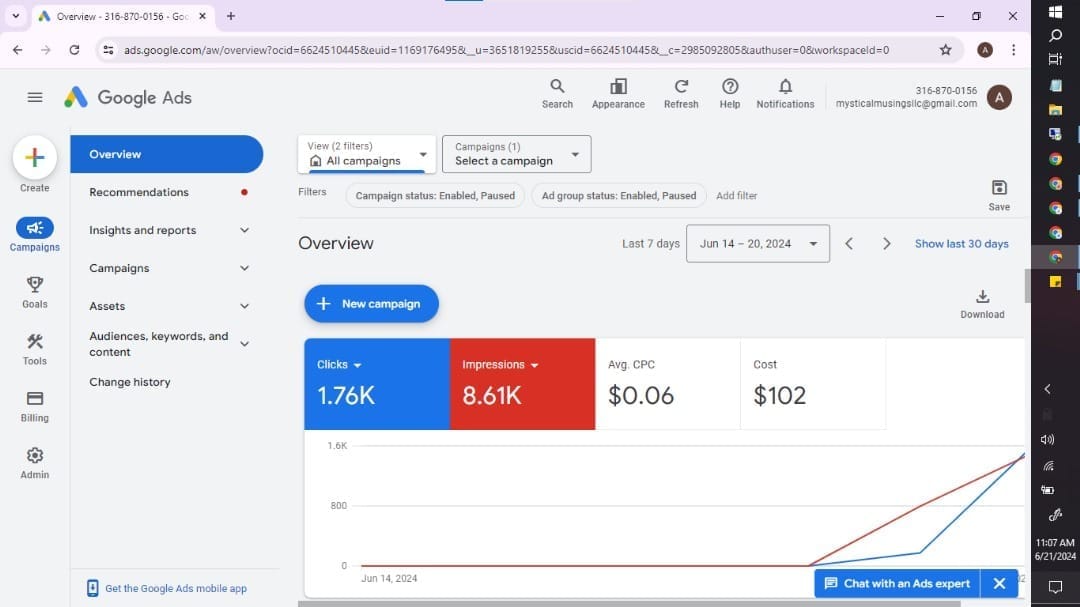Image resolution: width=1080 pixels, height=607 pixels.
Task: Download the overview report
Action: pos(982,304)
